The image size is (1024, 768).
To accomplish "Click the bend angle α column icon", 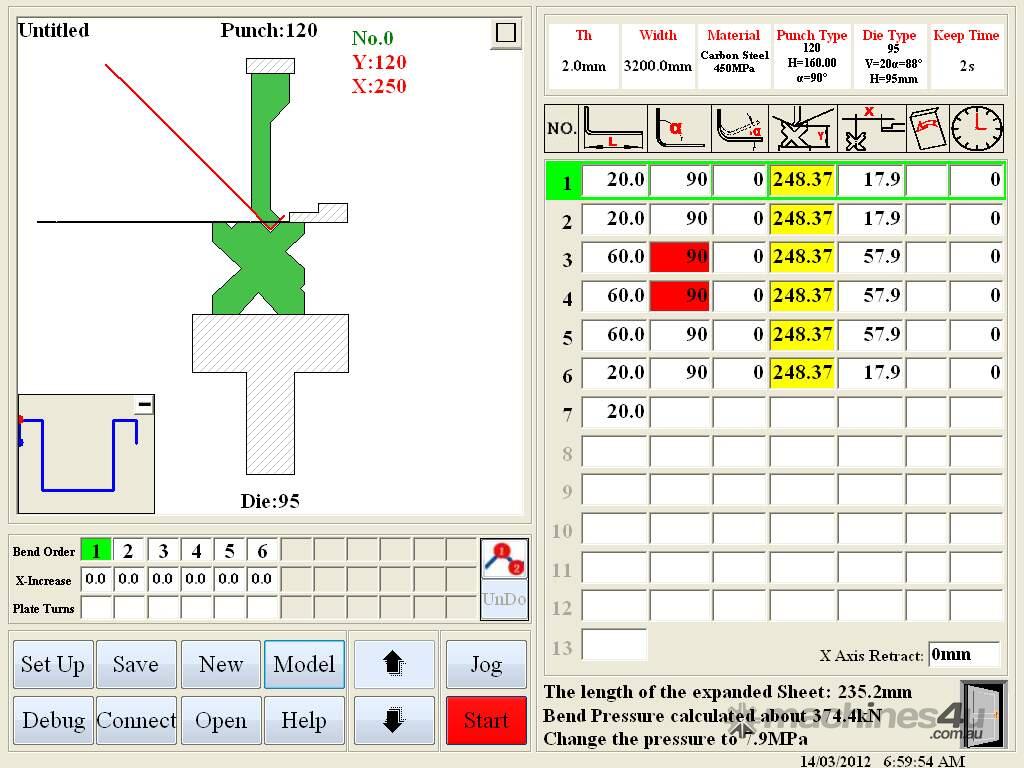I will (680, 129).
